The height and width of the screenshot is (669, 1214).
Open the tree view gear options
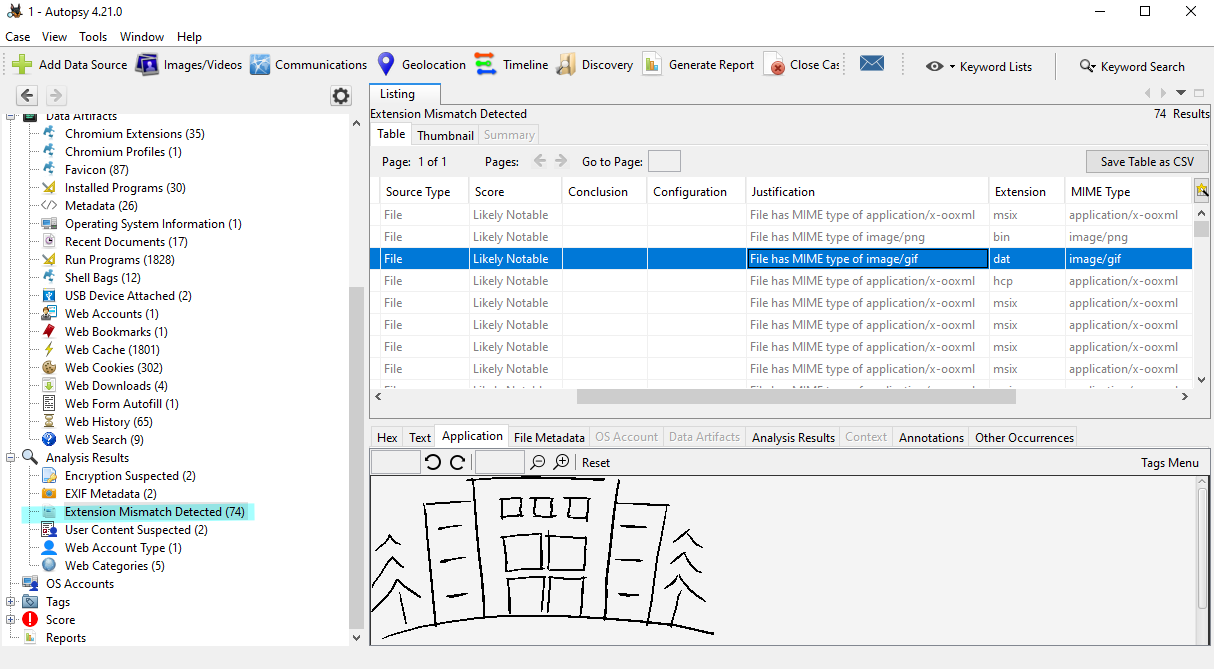(x=341, y=96)
